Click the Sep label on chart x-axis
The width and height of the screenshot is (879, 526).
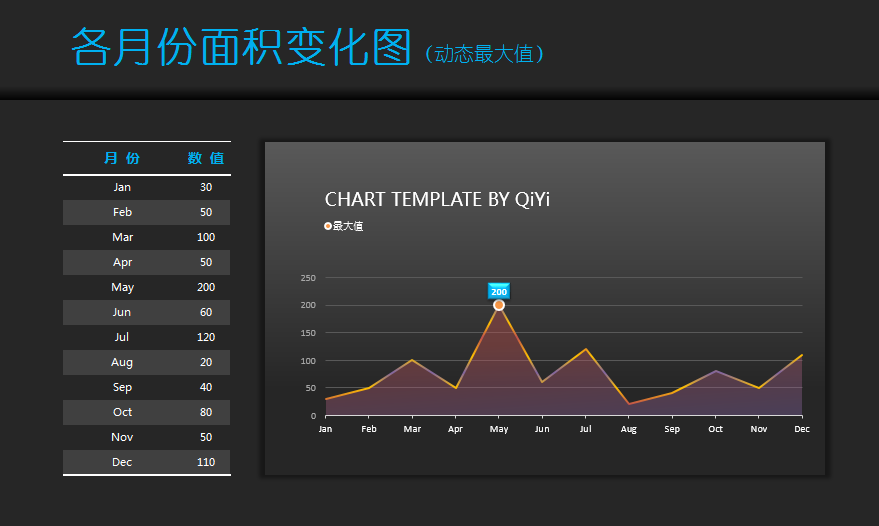(672, 430)
